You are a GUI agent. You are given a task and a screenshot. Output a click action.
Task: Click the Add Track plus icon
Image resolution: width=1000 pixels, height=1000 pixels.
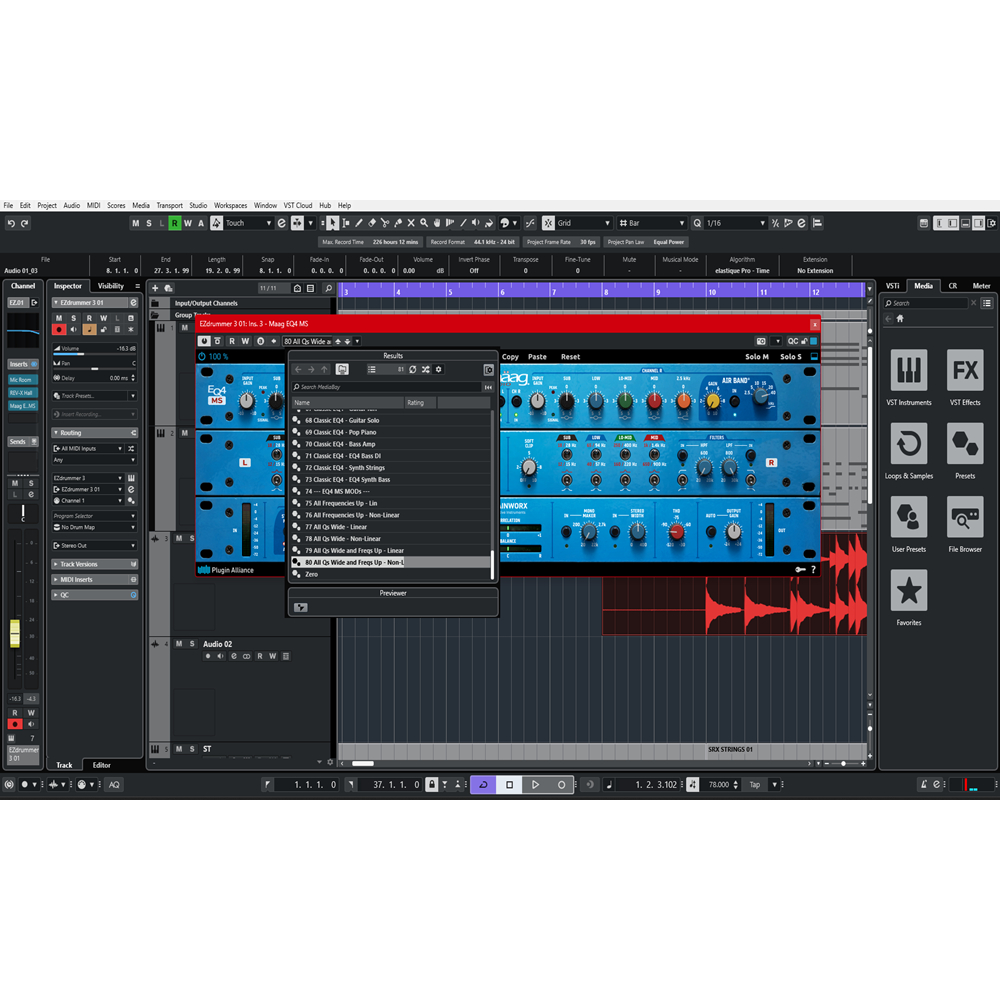click(x=155, y=288)
